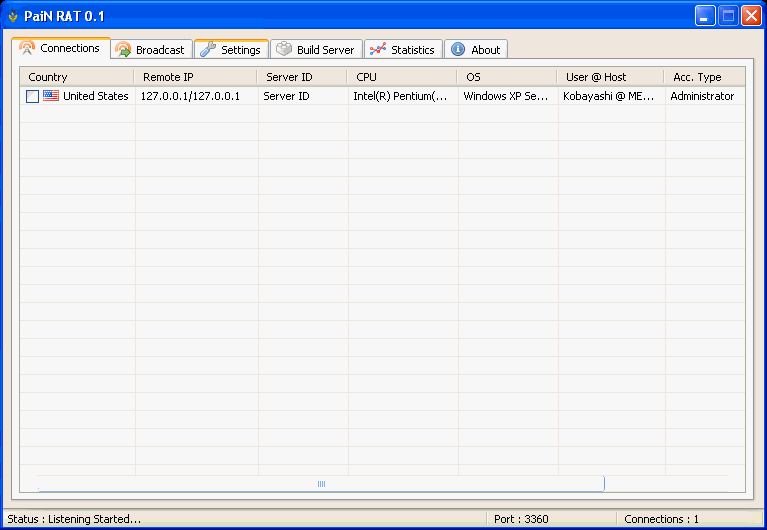Click the About info icon
Screen dimensions: 767x530
[458, 50]
